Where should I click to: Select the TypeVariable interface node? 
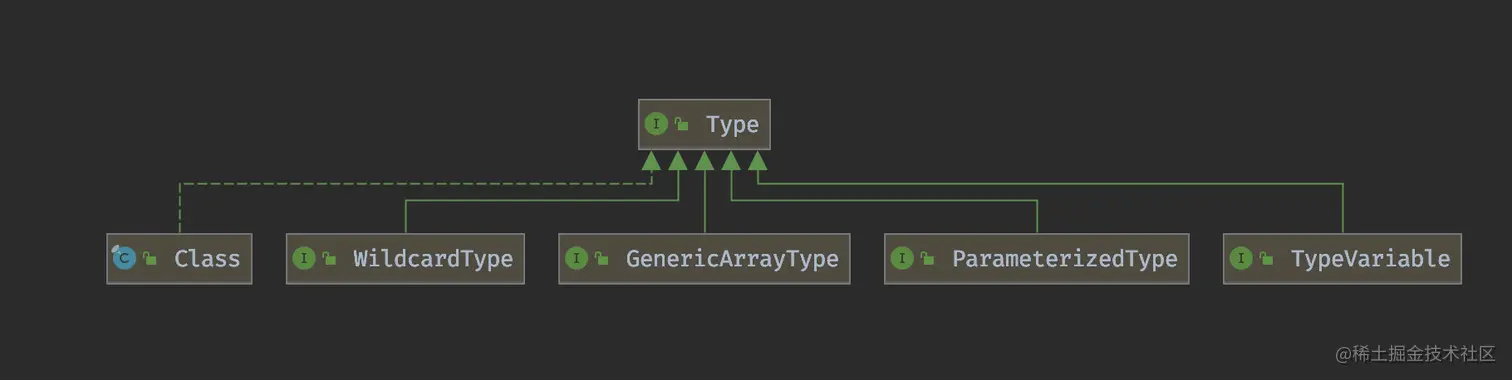1342,258
